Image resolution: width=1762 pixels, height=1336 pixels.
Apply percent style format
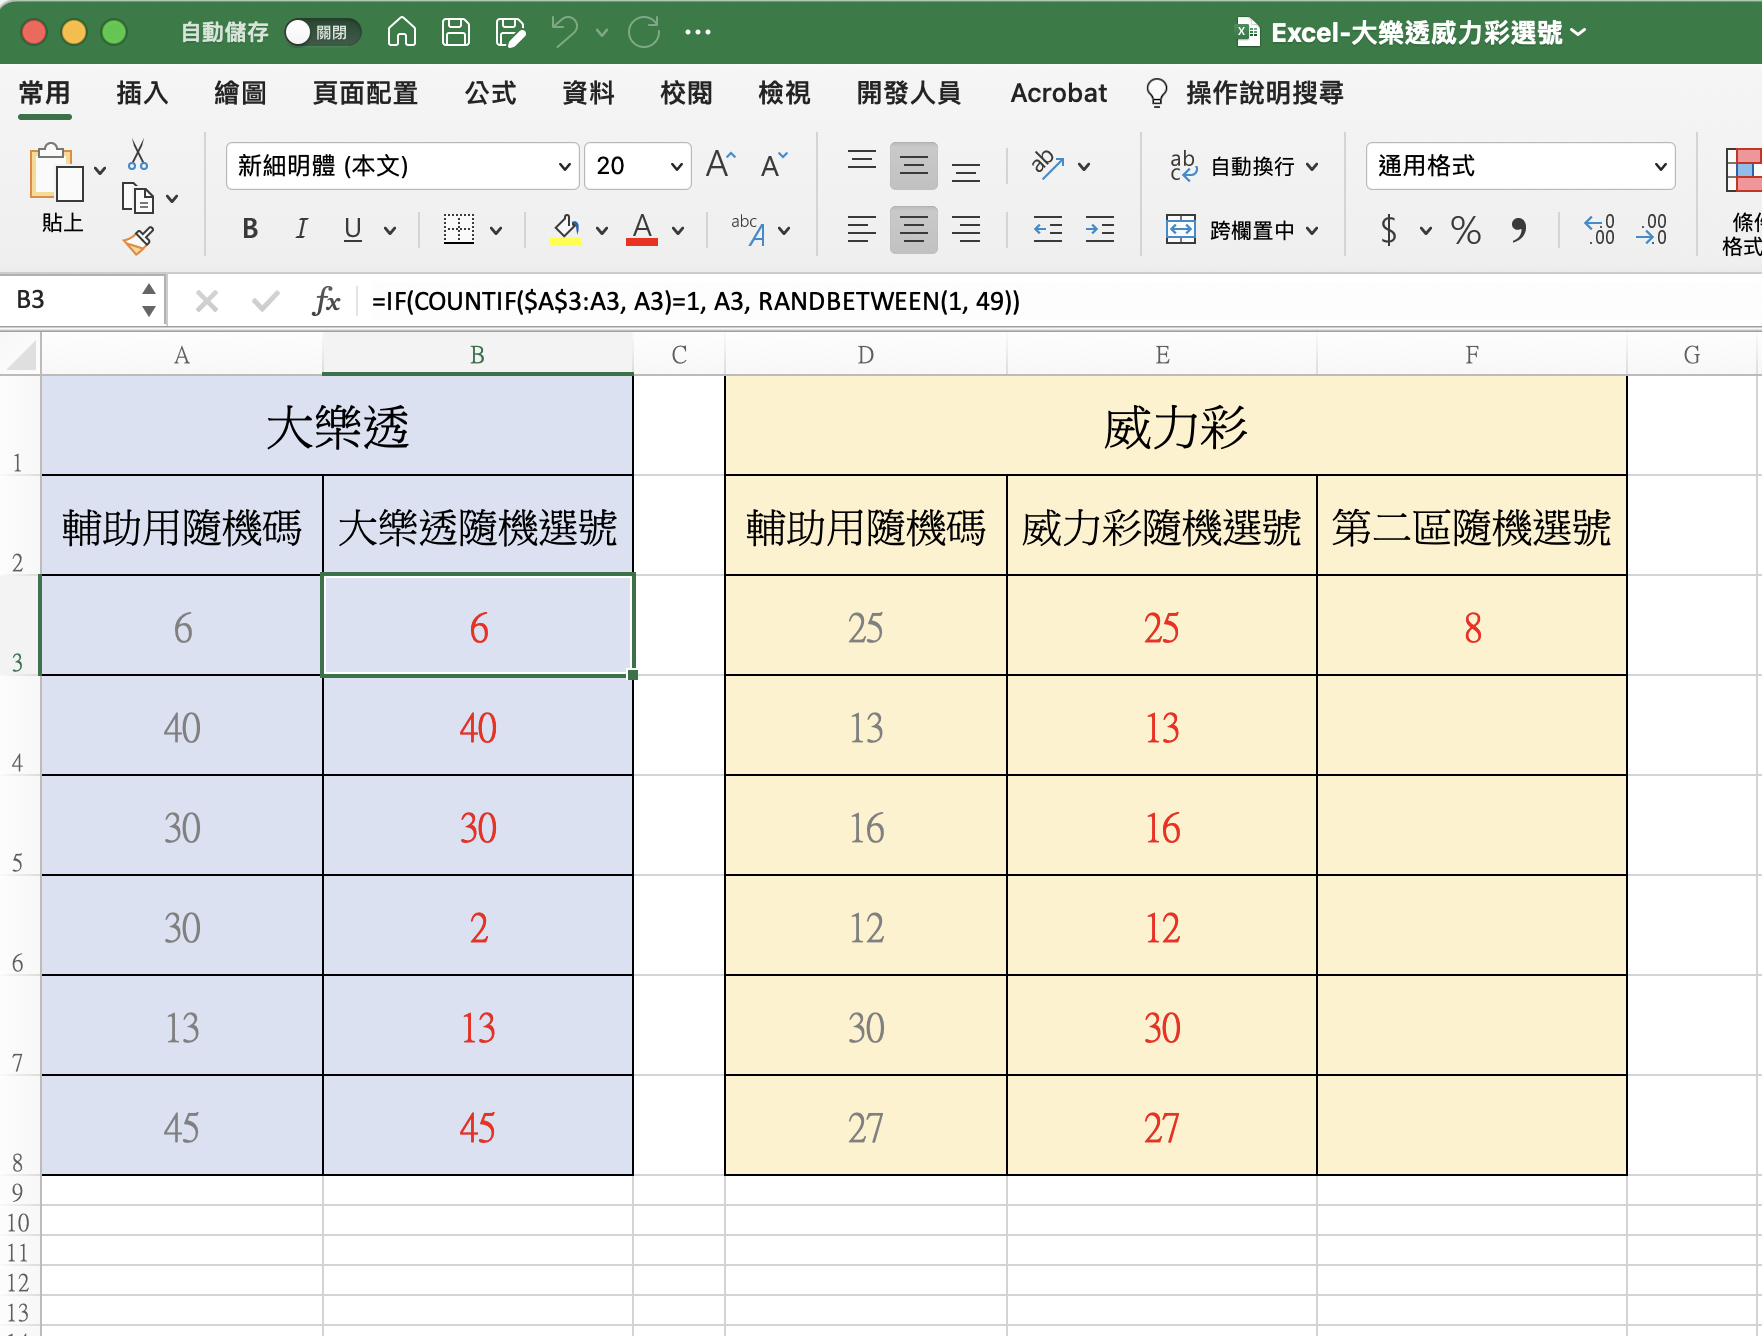tap(1465, 230)
